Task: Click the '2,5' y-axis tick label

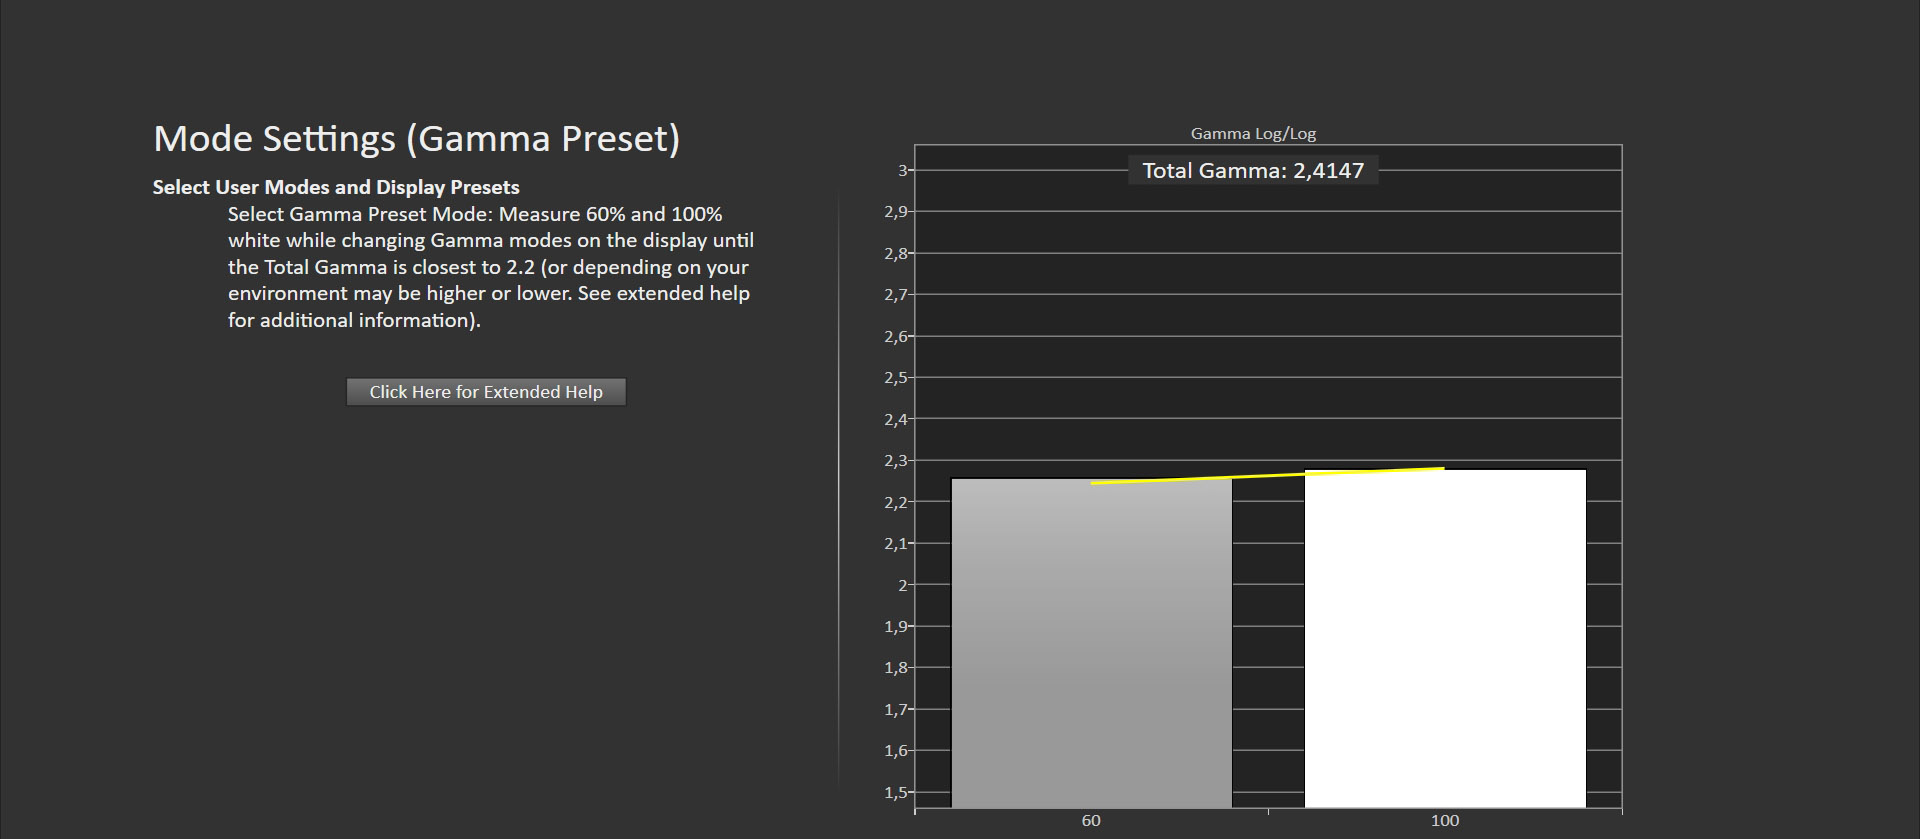Action: 895,378
